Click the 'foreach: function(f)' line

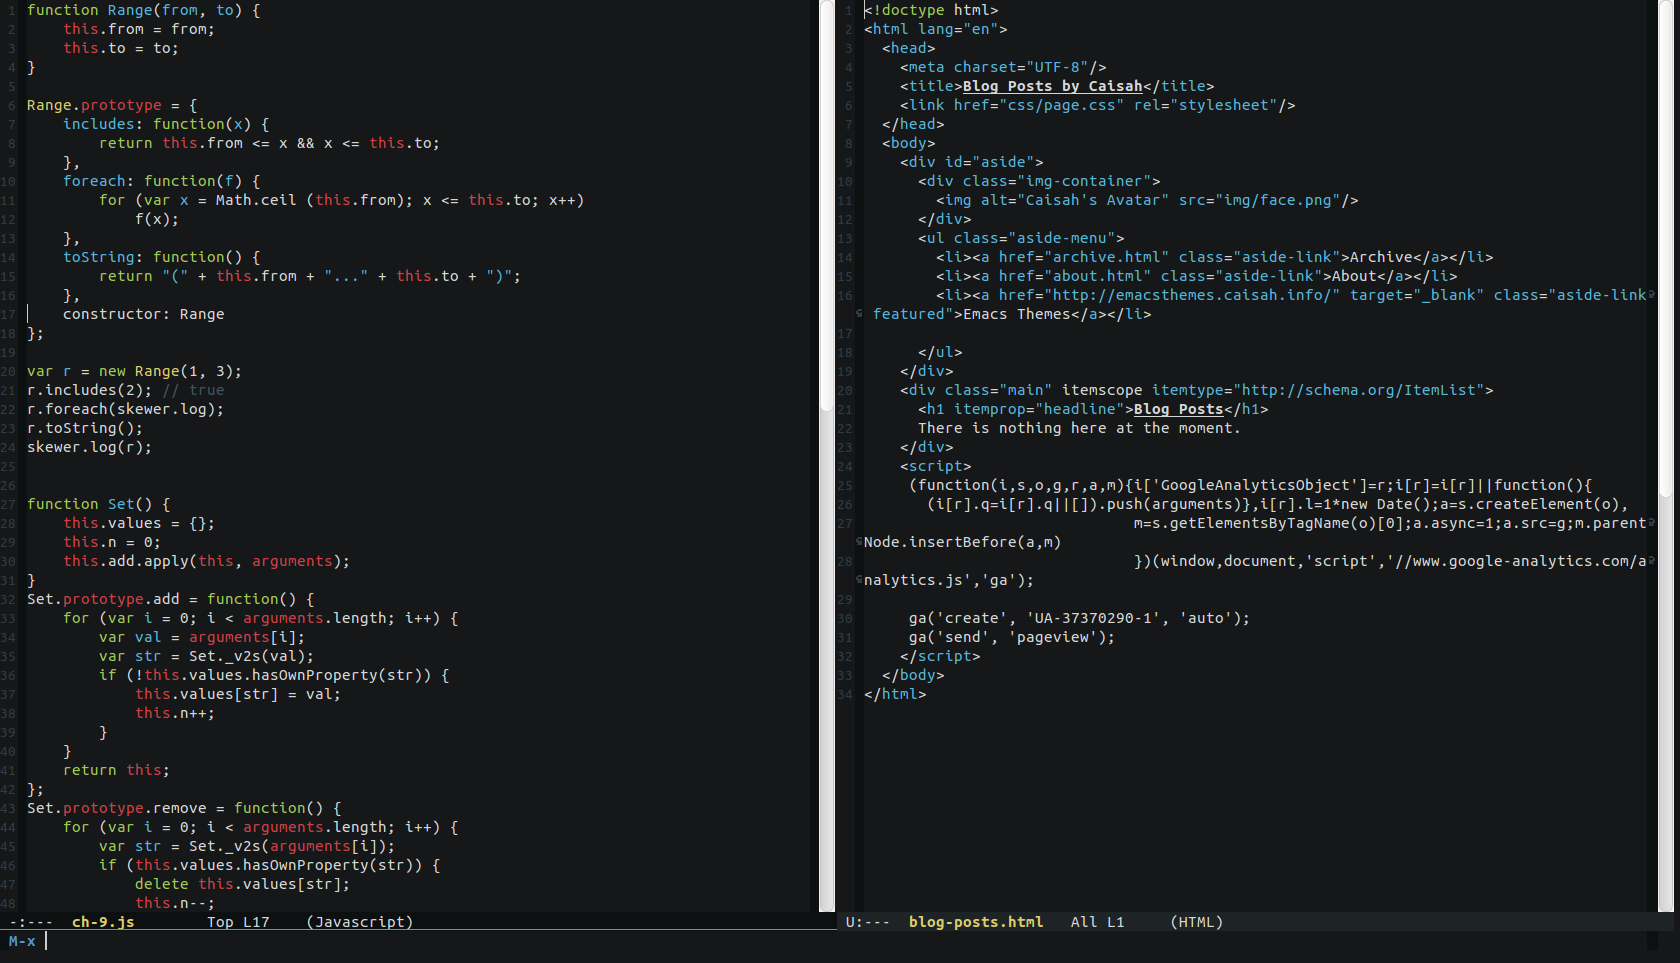click(x=161, y=181)
